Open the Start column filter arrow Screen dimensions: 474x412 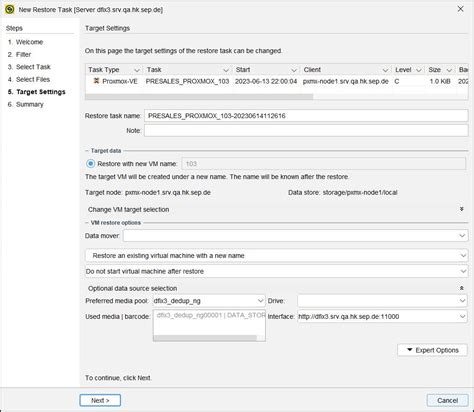[x=294, y=70]
